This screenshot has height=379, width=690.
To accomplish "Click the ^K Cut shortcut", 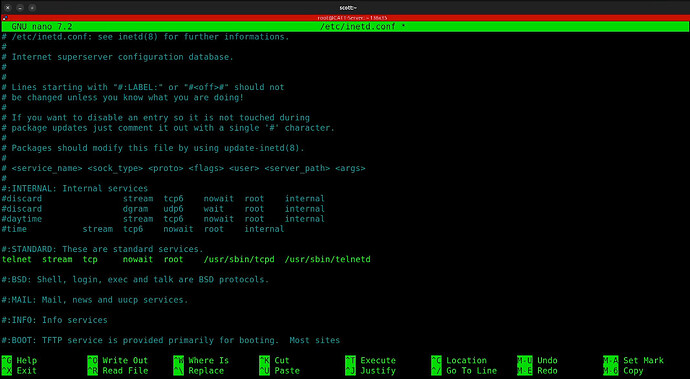I will click(275, 361).
